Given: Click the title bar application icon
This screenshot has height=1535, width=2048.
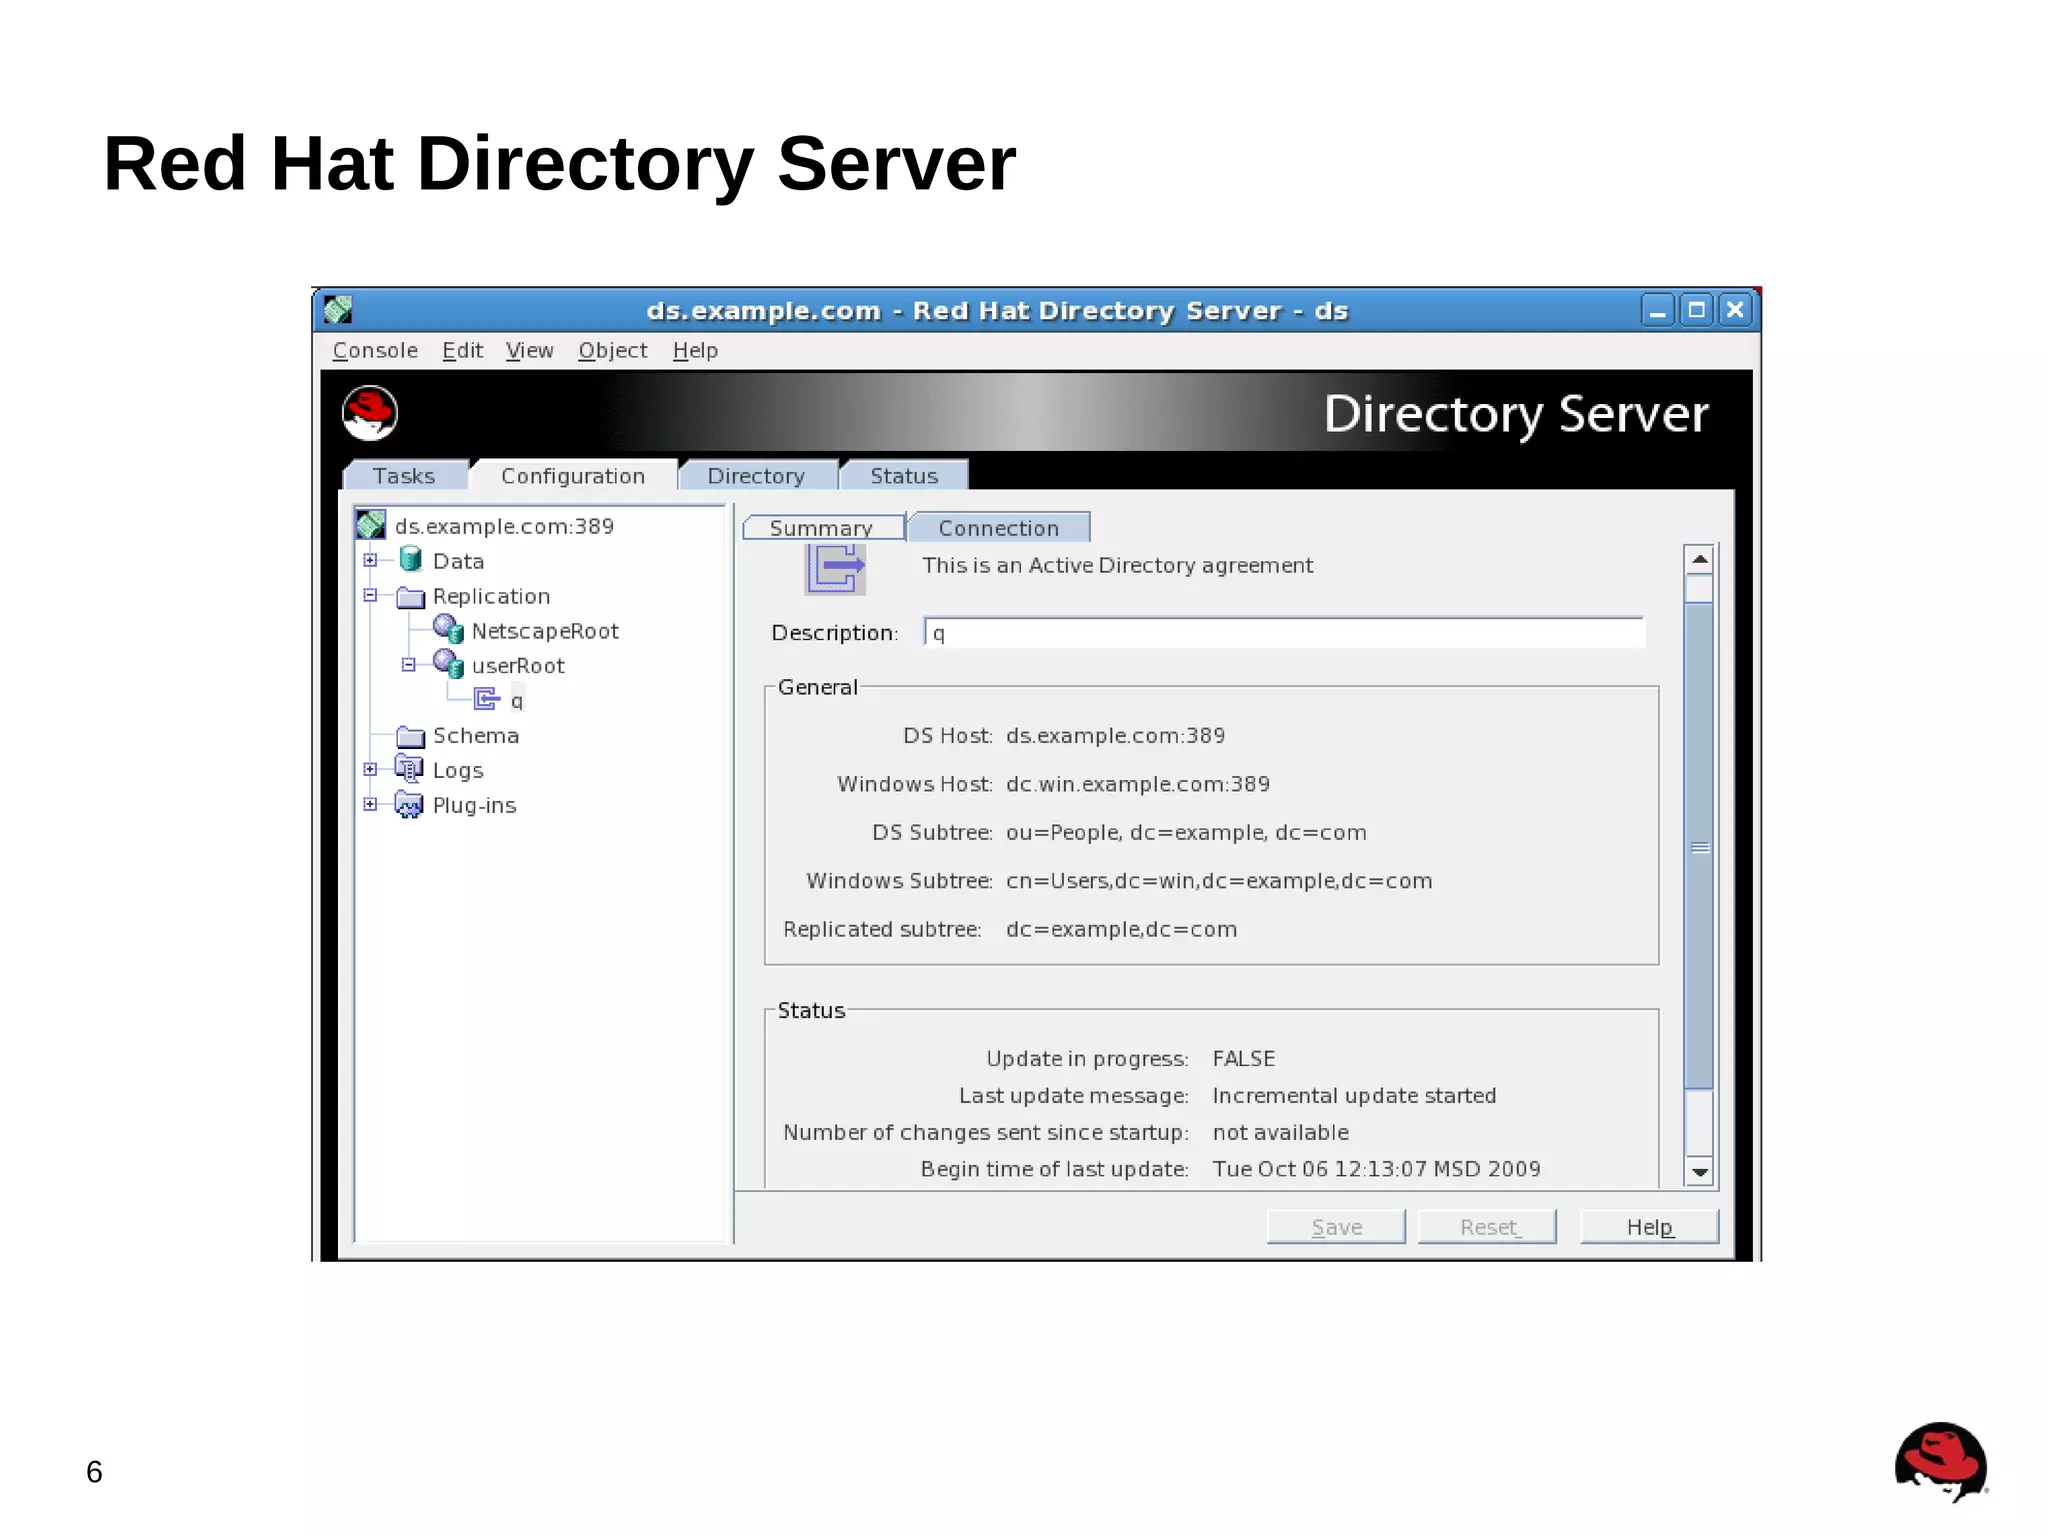Looking at the screenshot, I should point(338,310).
